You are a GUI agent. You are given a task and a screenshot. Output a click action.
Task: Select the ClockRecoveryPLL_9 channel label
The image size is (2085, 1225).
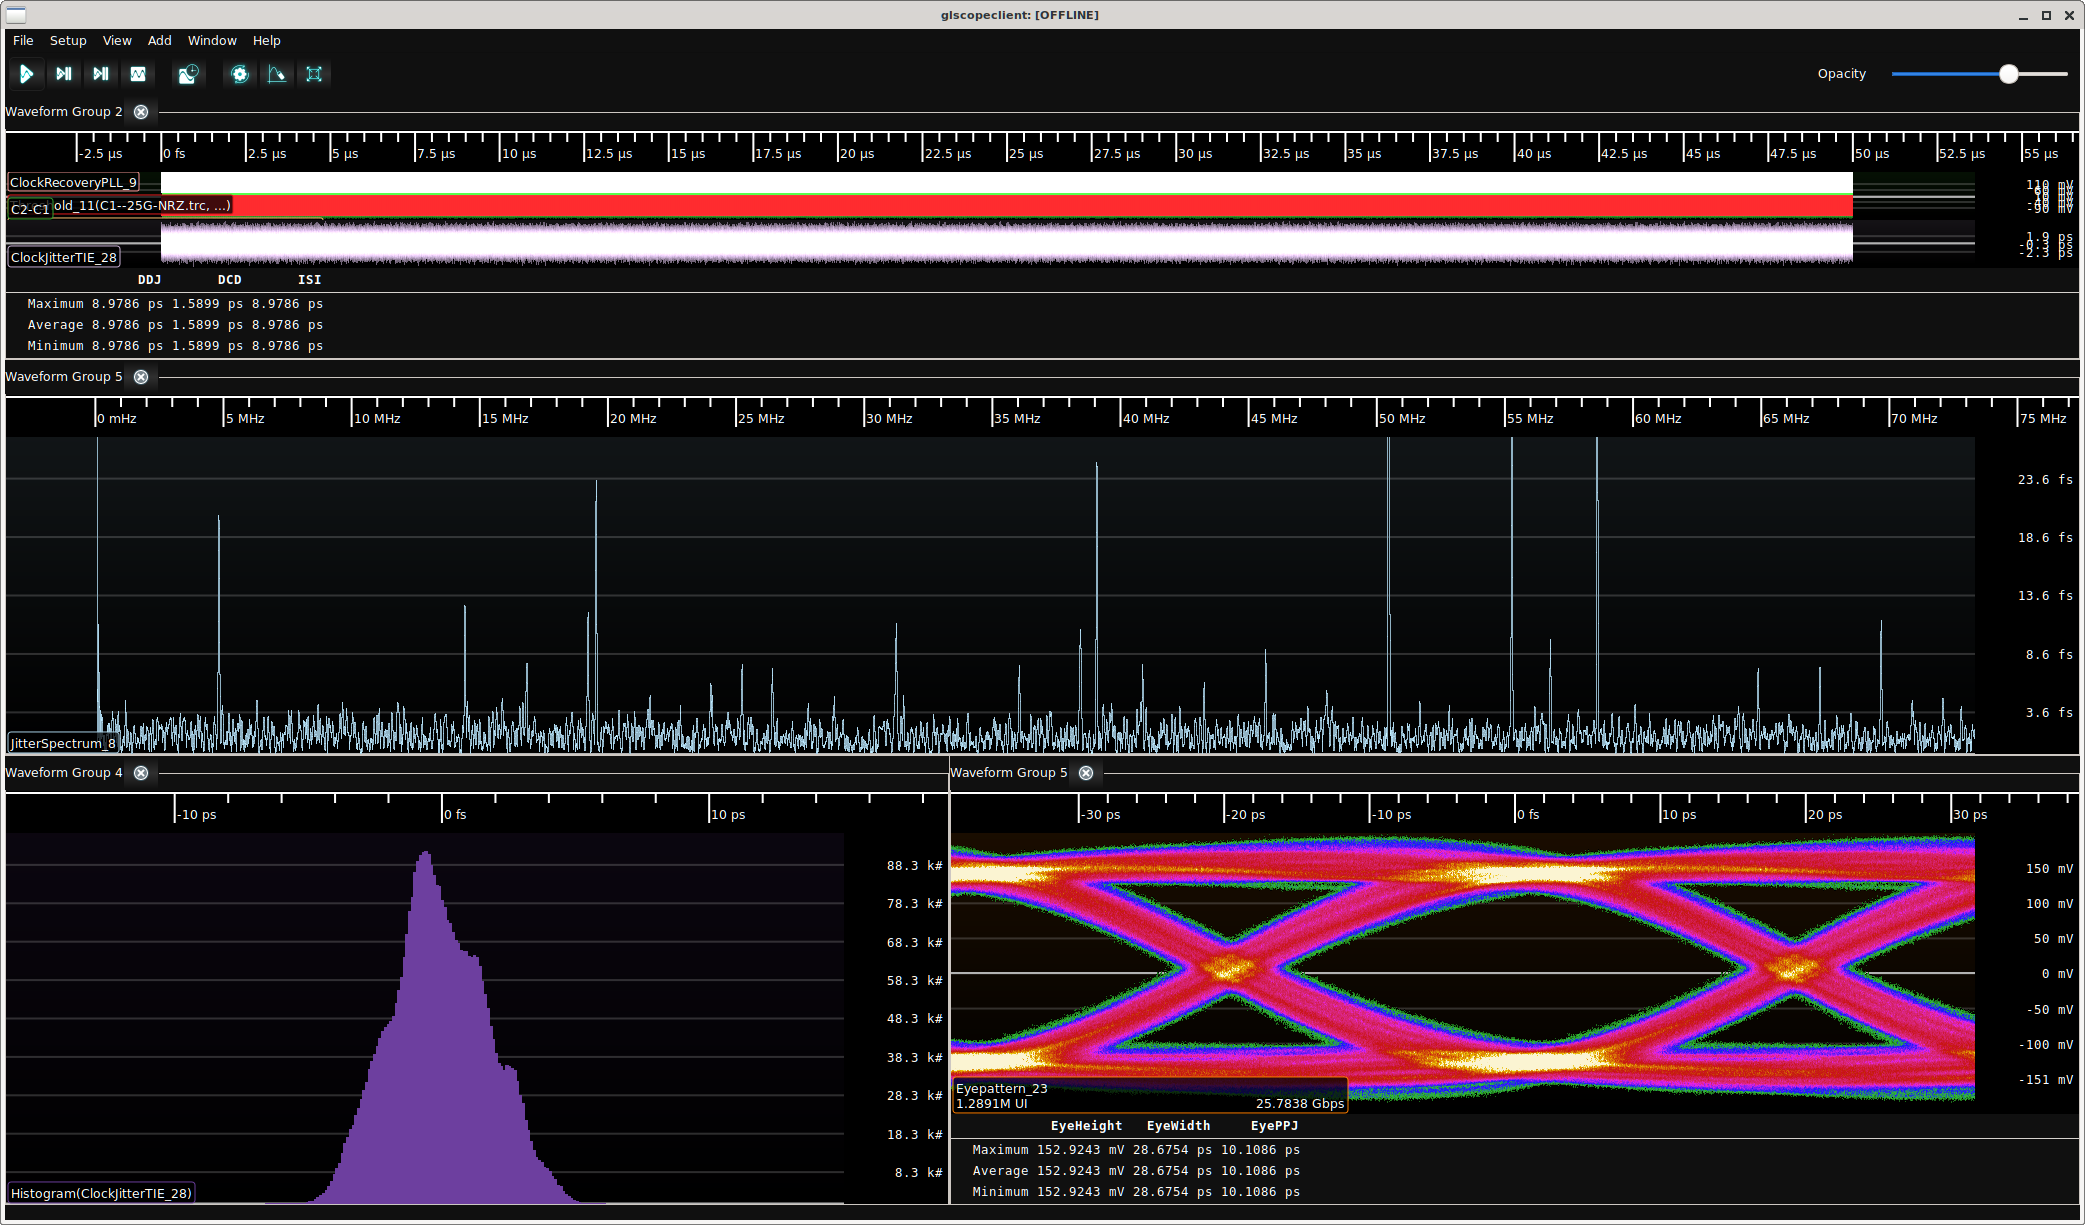pyautogui.click(x=73, y=182)
